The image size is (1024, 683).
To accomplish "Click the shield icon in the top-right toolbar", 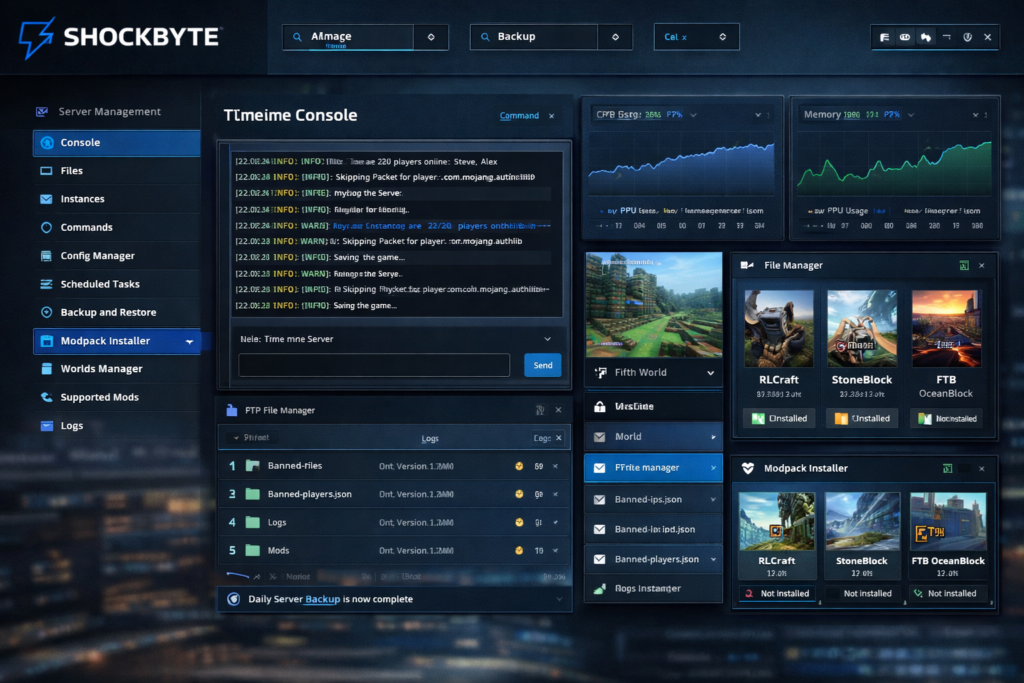I will pyautogui.click(x=966, y=36).
